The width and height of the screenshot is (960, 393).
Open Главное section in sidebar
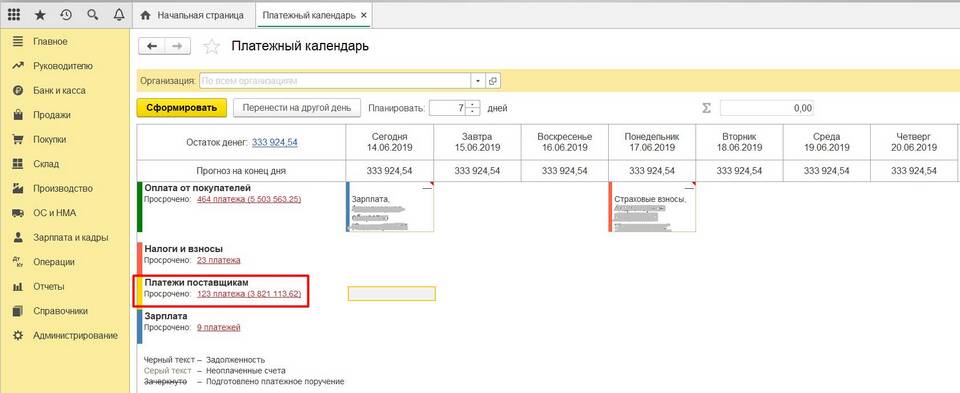click(x=50, y=42)
